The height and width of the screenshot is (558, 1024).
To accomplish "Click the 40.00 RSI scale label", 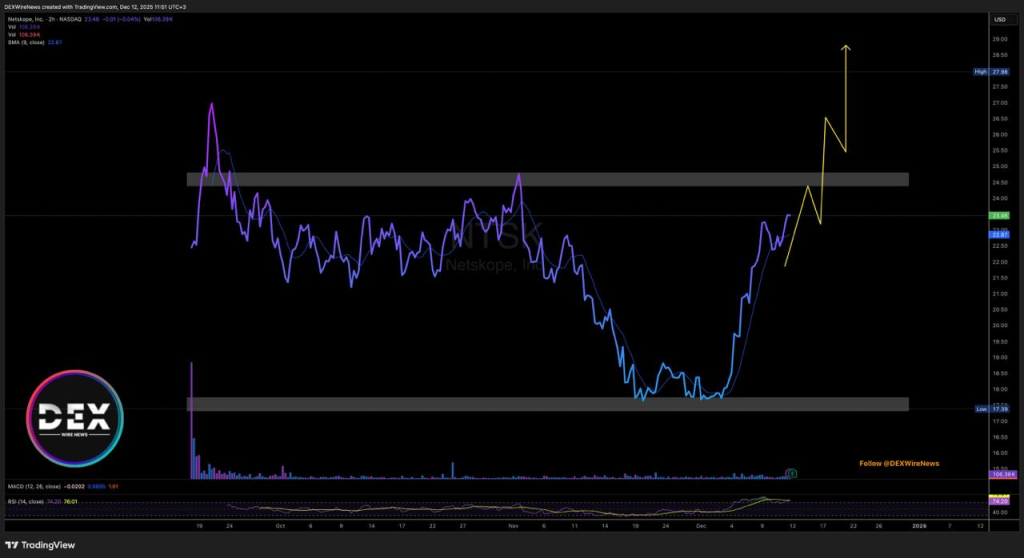I will coord(1000,513).
